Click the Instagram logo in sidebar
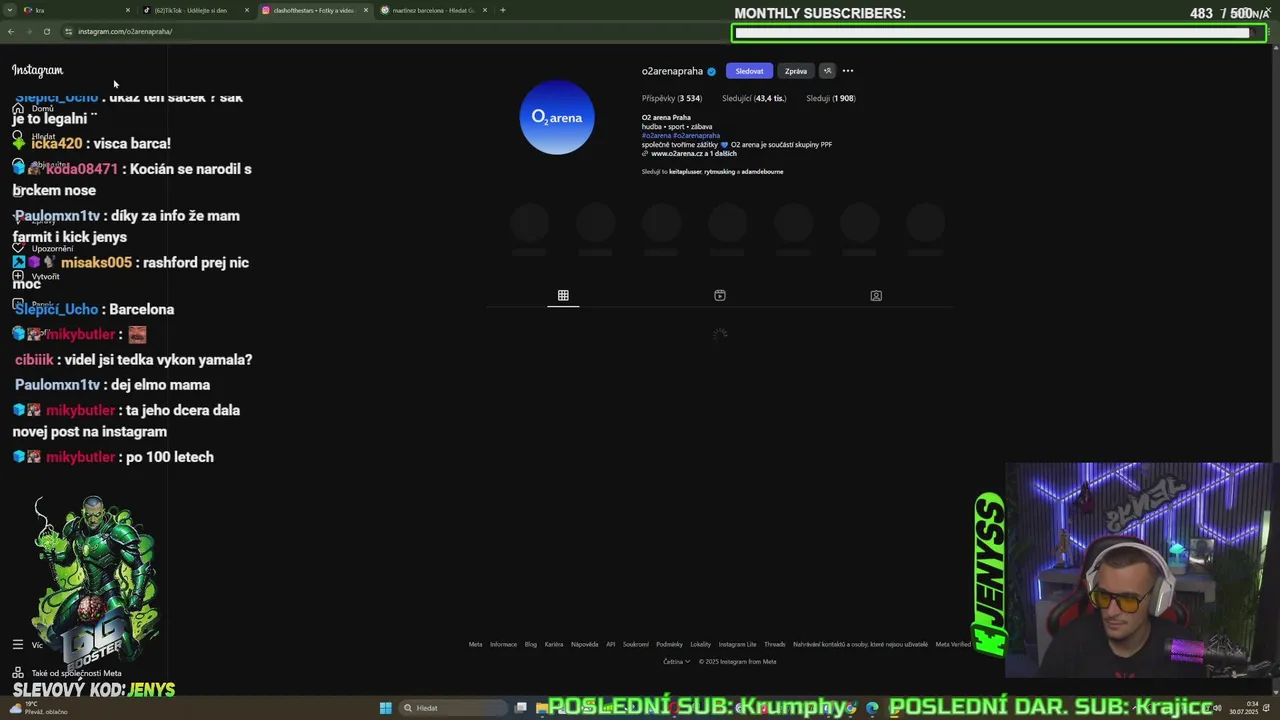This screenshot has height=720, width=1280. pyautogui.click(x=37, y=70)
